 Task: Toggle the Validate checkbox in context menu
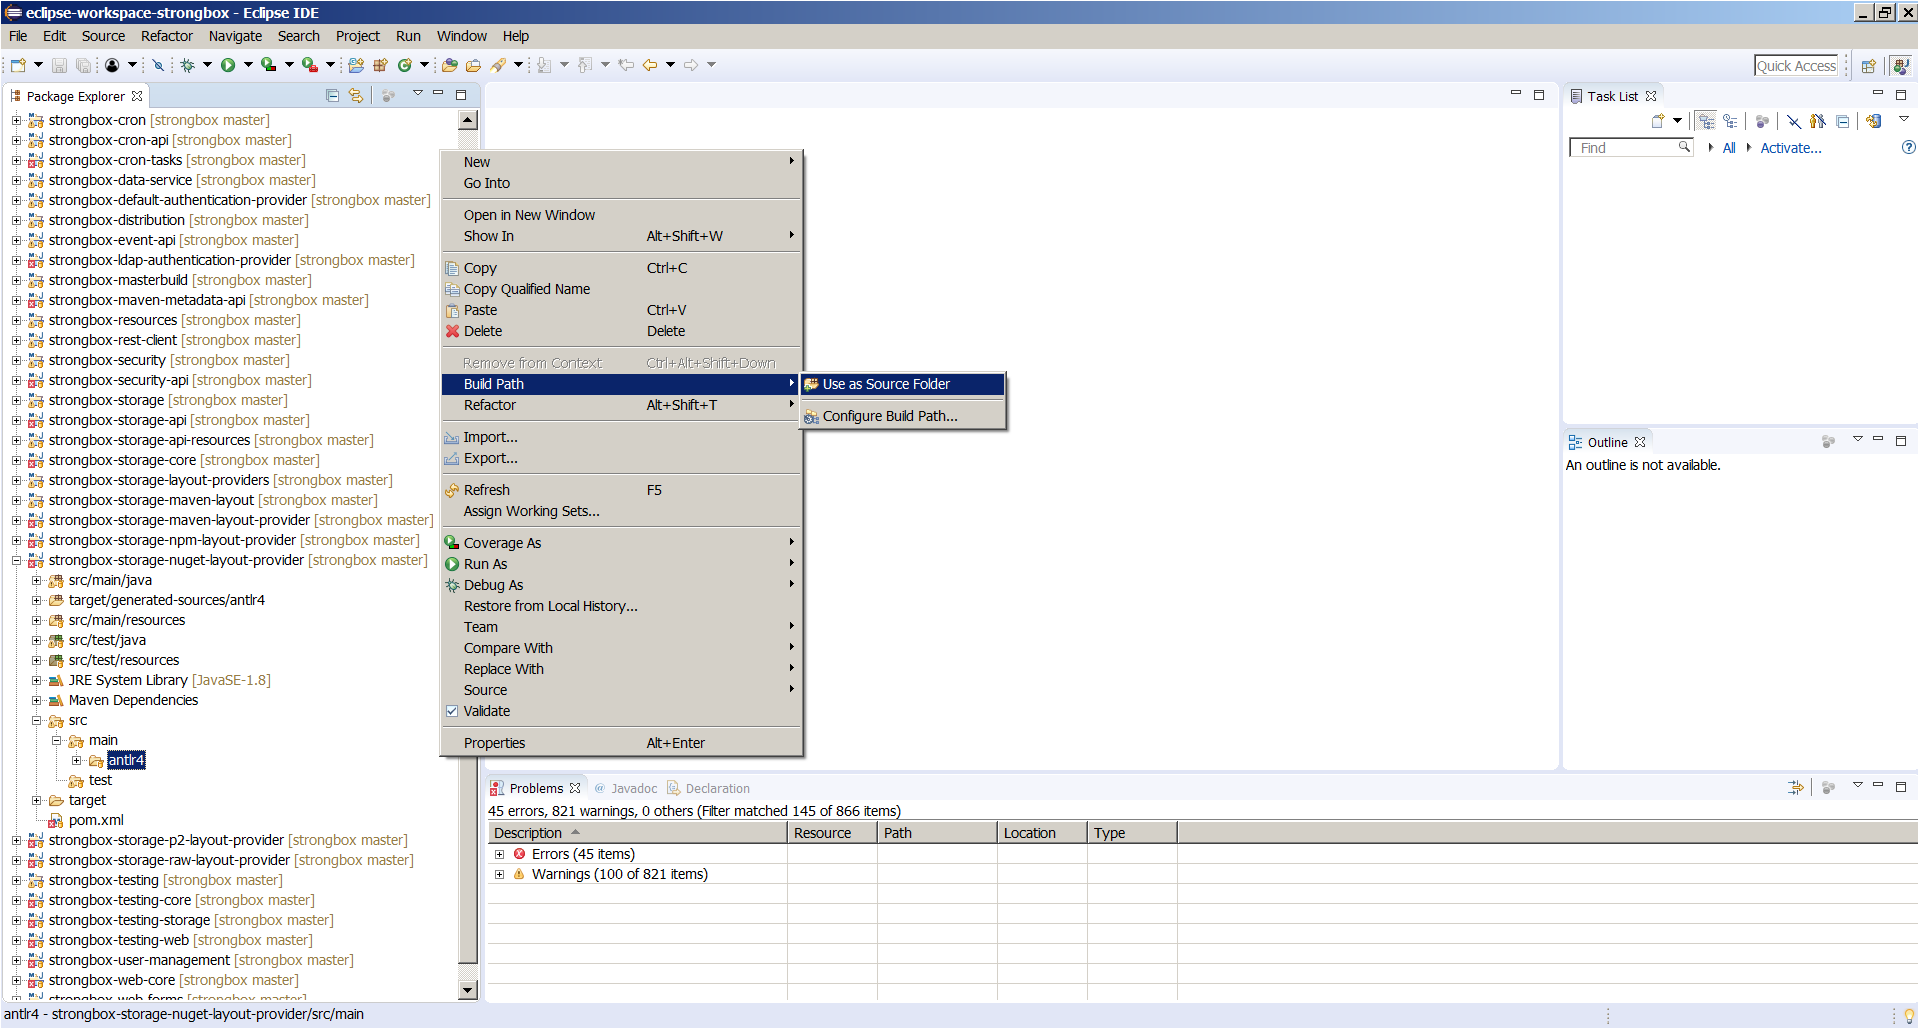pos(452,711)
